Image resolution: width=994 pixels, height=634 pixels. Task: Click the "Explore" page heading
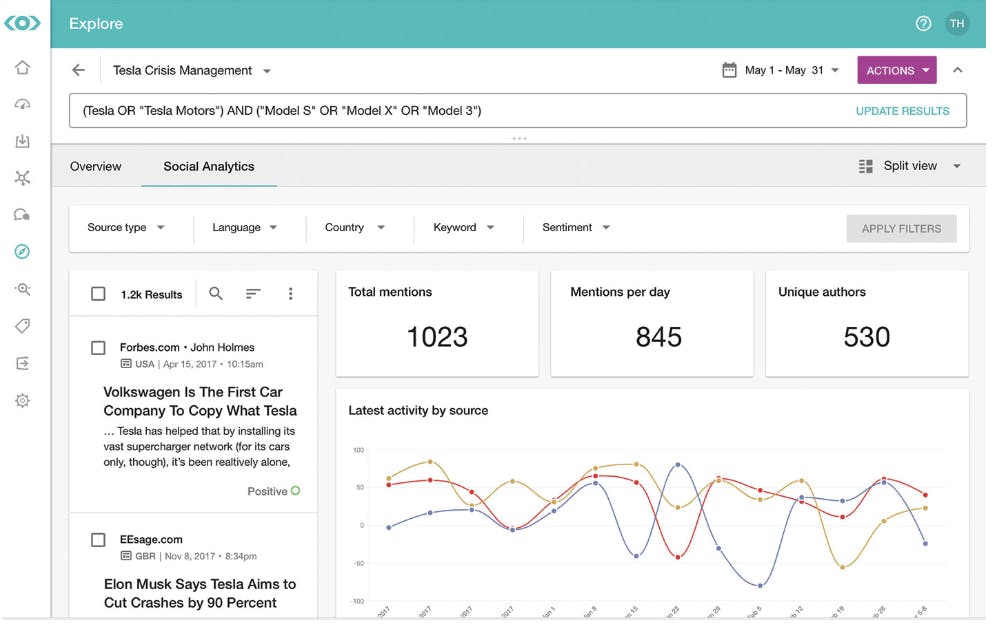coord(96,23)
